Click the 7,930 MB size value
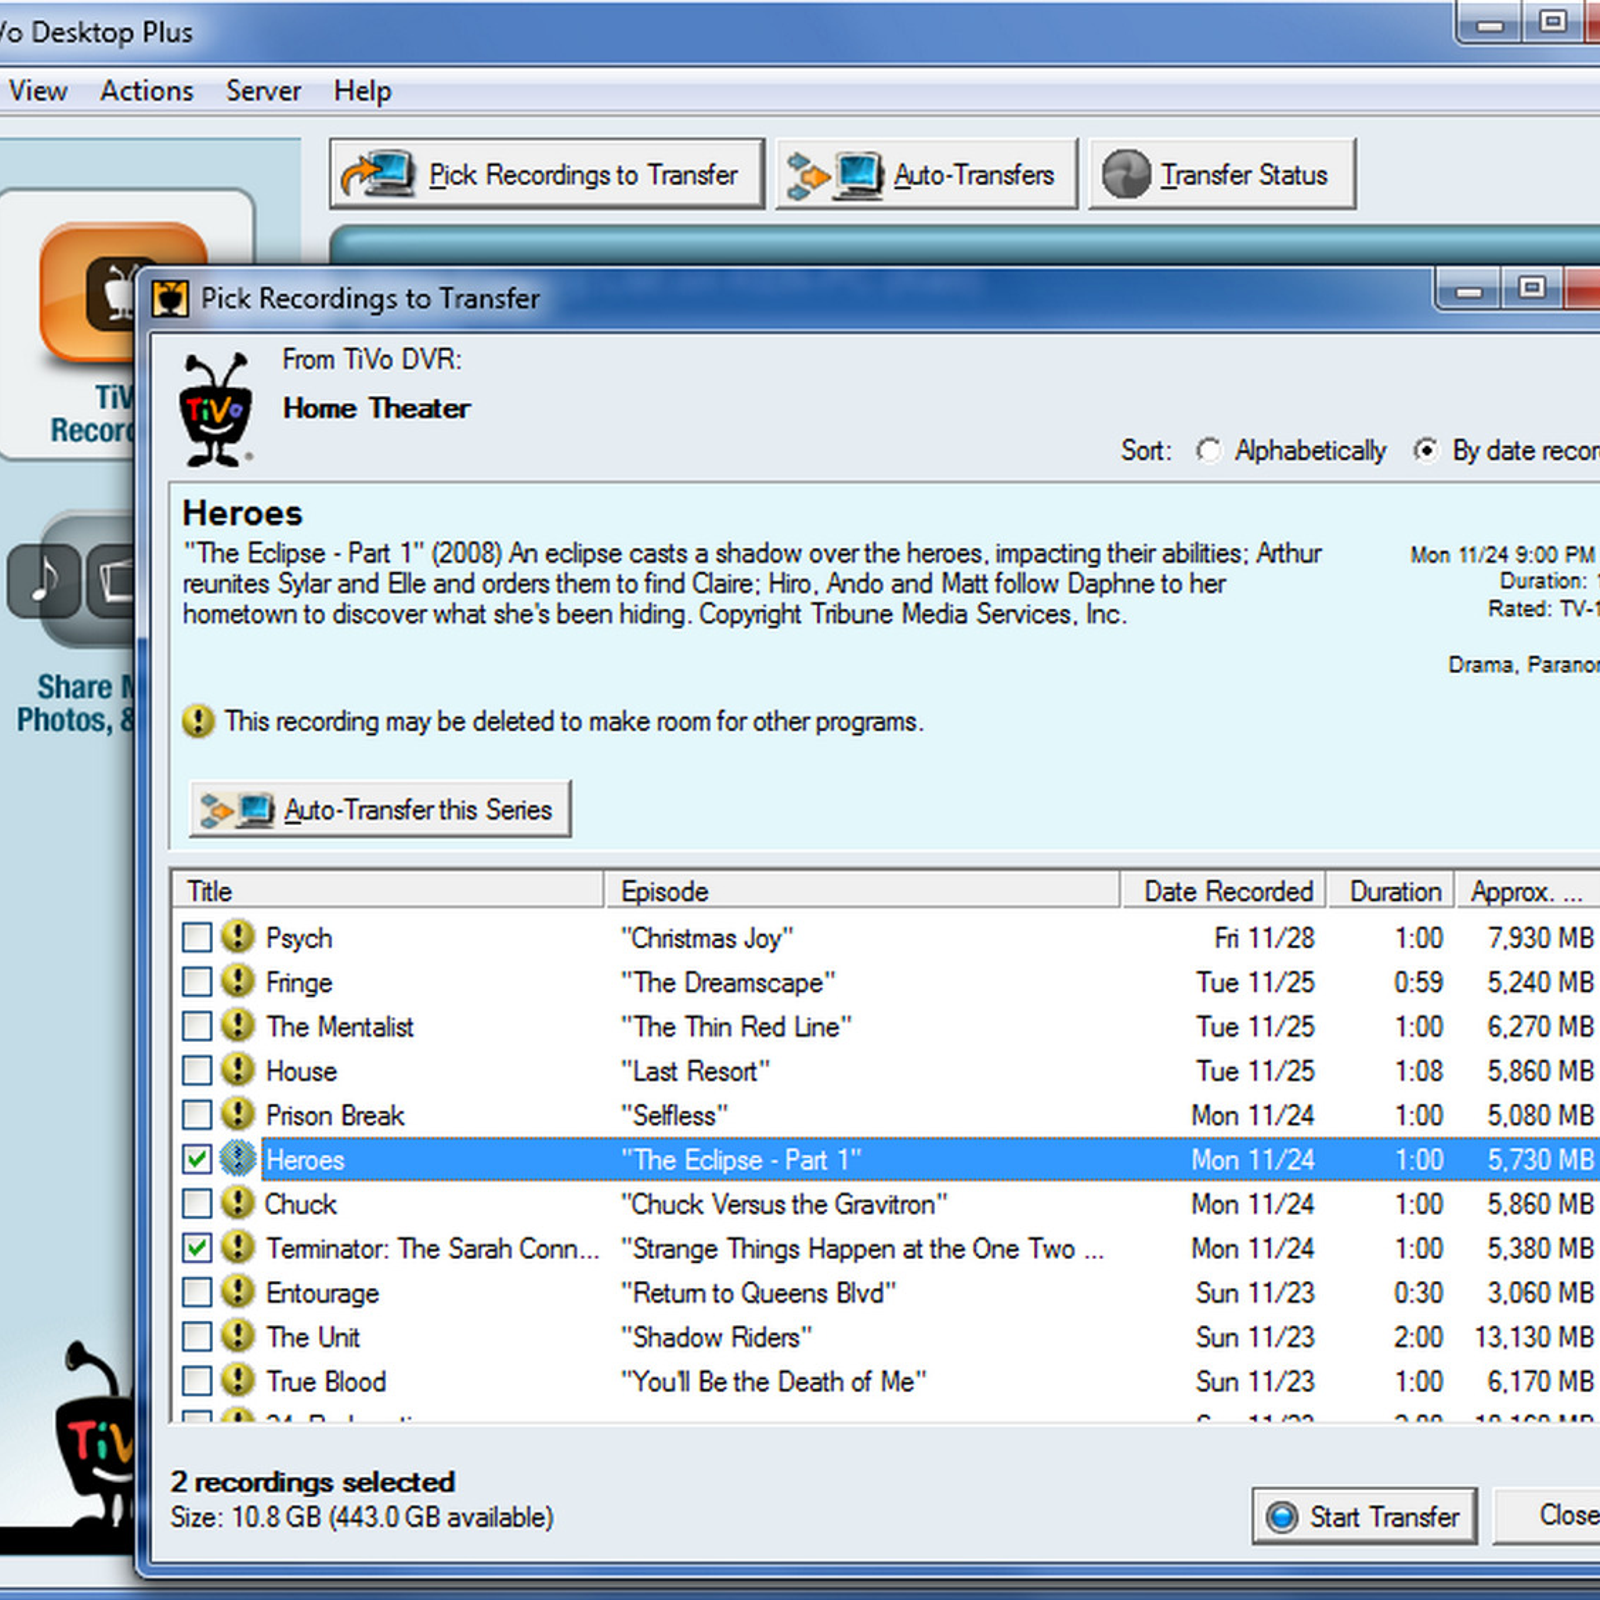The height and width of the screenshot is (1600, 1600). [1540, 938]
